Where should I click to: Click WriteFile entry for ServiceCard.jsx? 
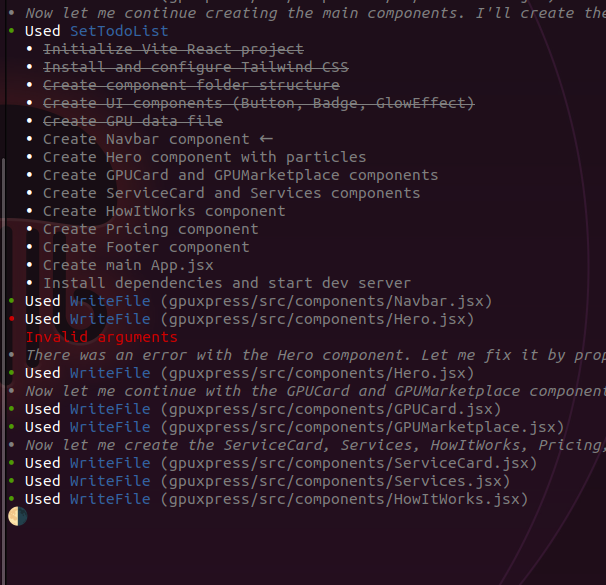[281, 463]
